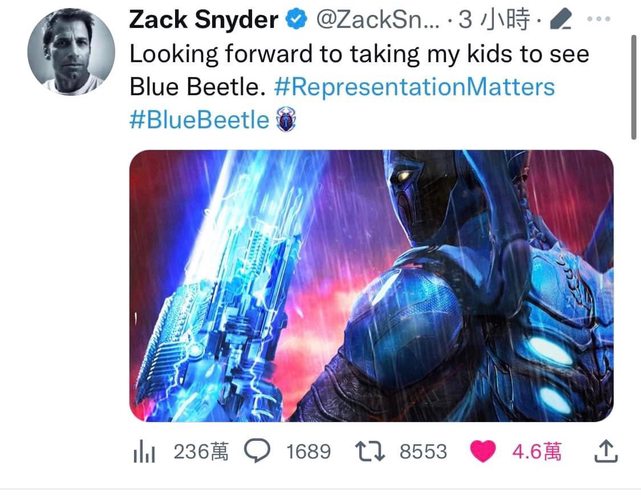Click the retweet arrows icon
Screen dimensions: 641x495
[x=370, y=451]
